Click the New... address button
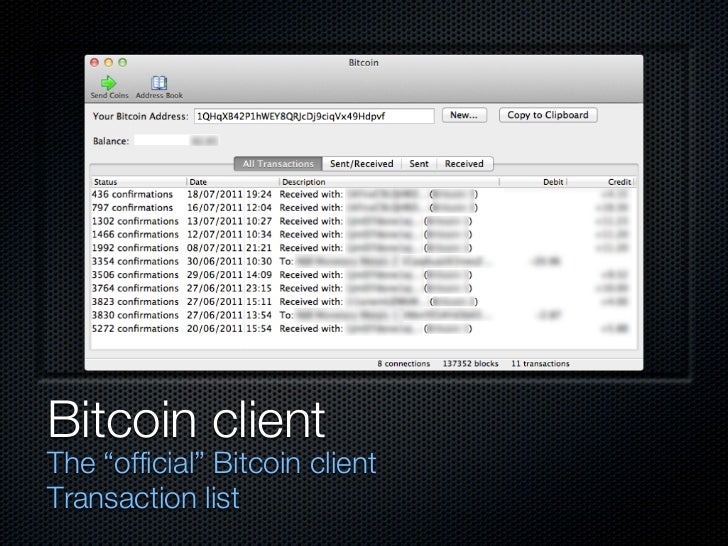The image size is (728, 546). 464,115
